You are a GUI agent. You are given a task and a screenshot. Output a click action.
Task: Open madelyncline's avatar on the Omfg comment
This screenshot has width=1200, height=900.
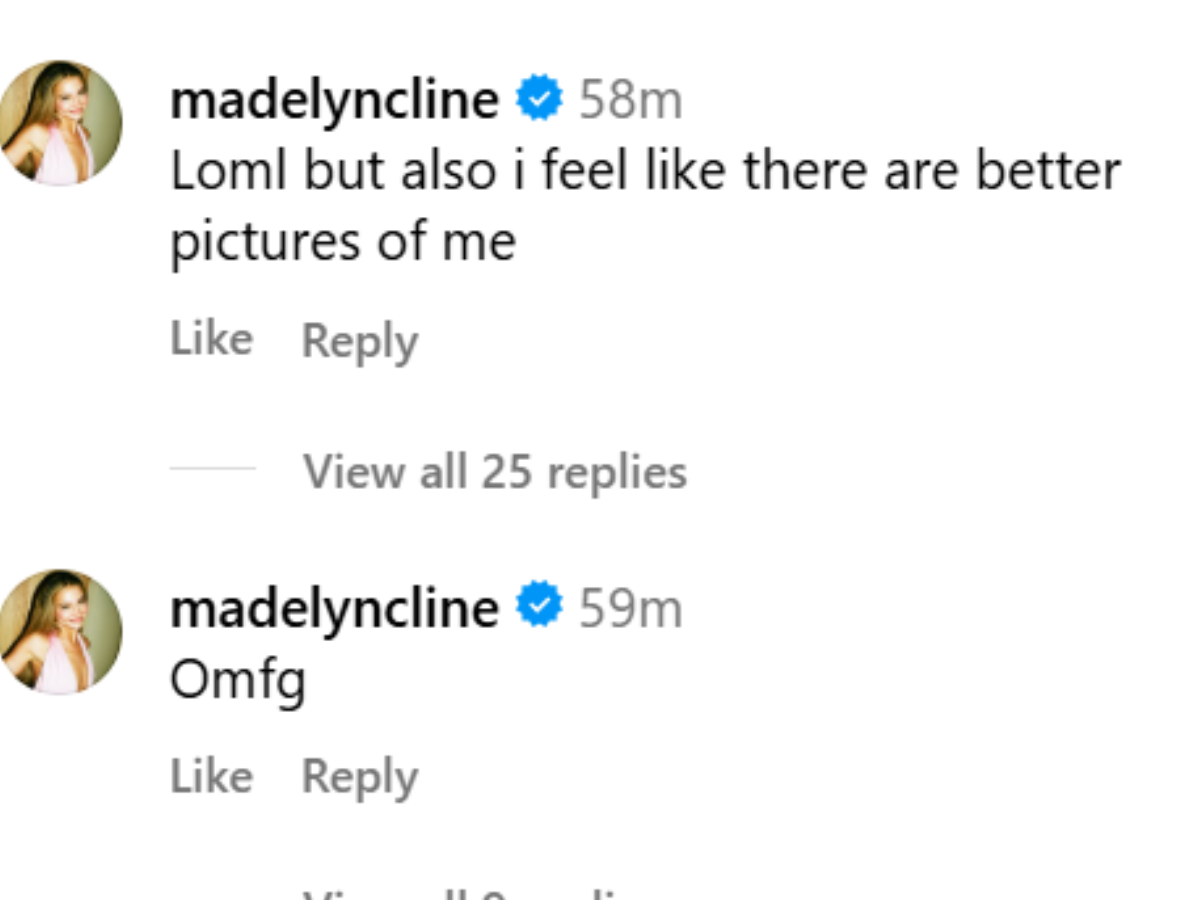pos(60,632)
